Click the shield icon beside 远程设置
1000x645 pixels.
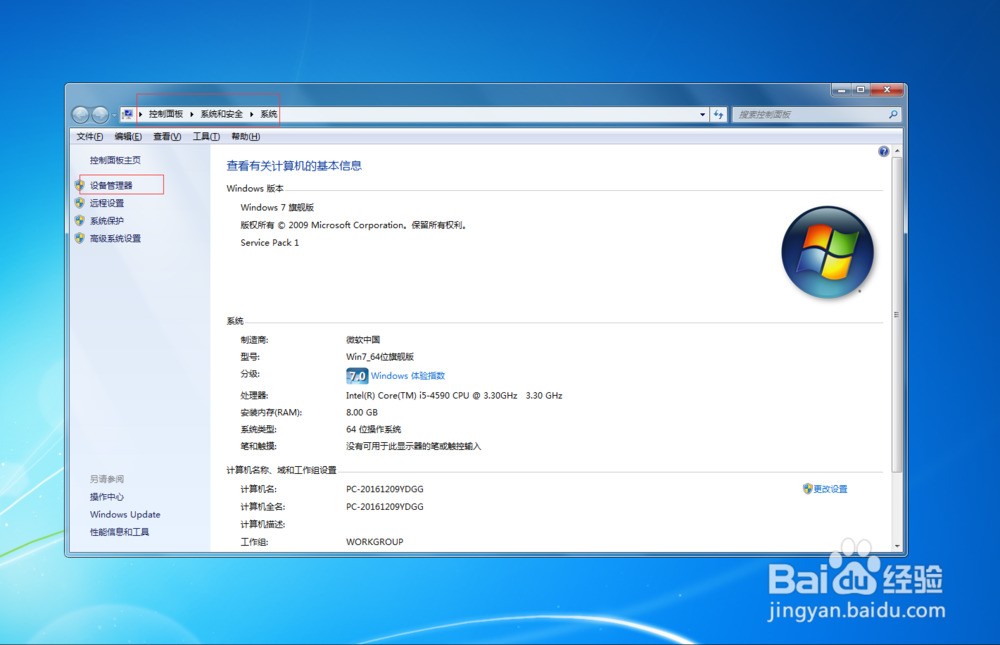80,203
